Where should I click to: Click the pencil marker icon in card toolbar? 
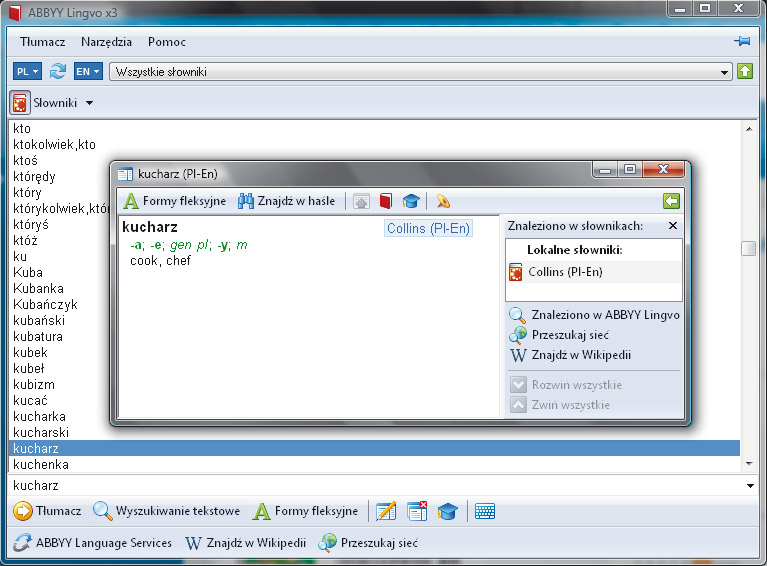[442, 201]
